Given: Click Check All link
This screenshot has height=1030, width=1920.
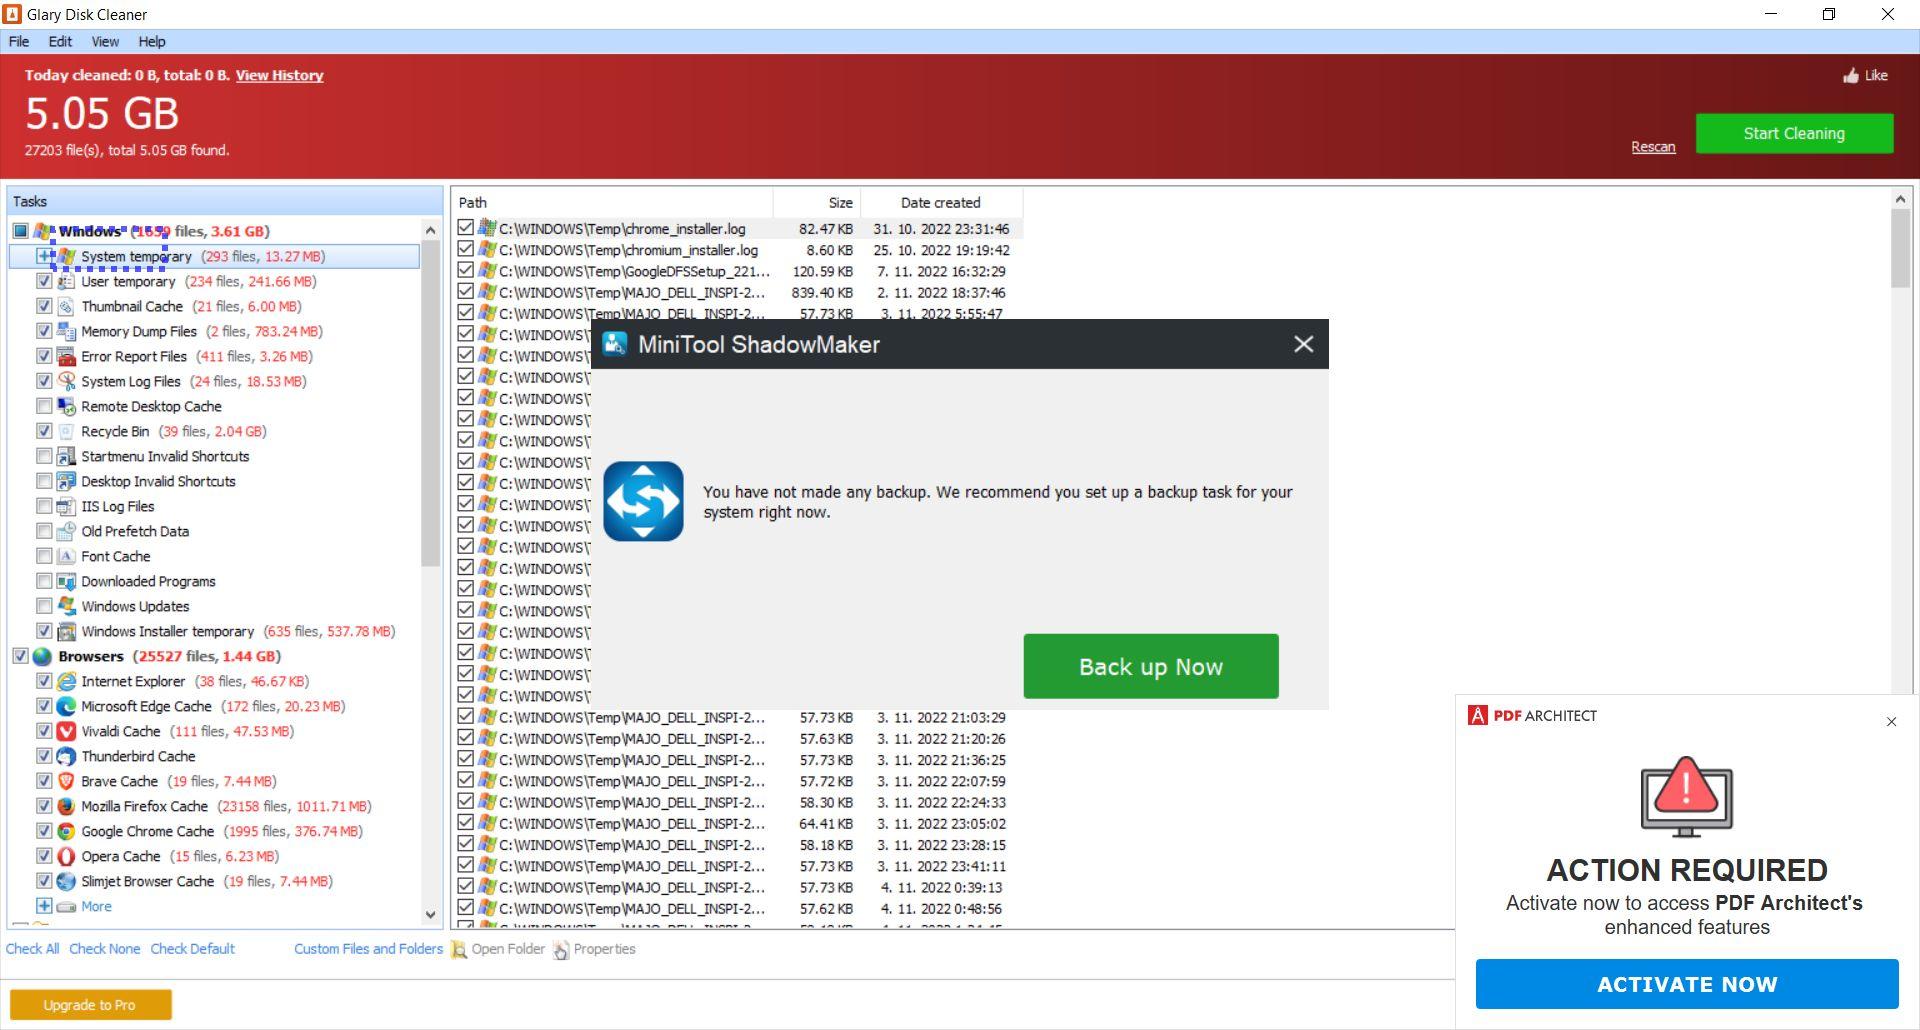Looking at the screenshot, I should 32,949.
